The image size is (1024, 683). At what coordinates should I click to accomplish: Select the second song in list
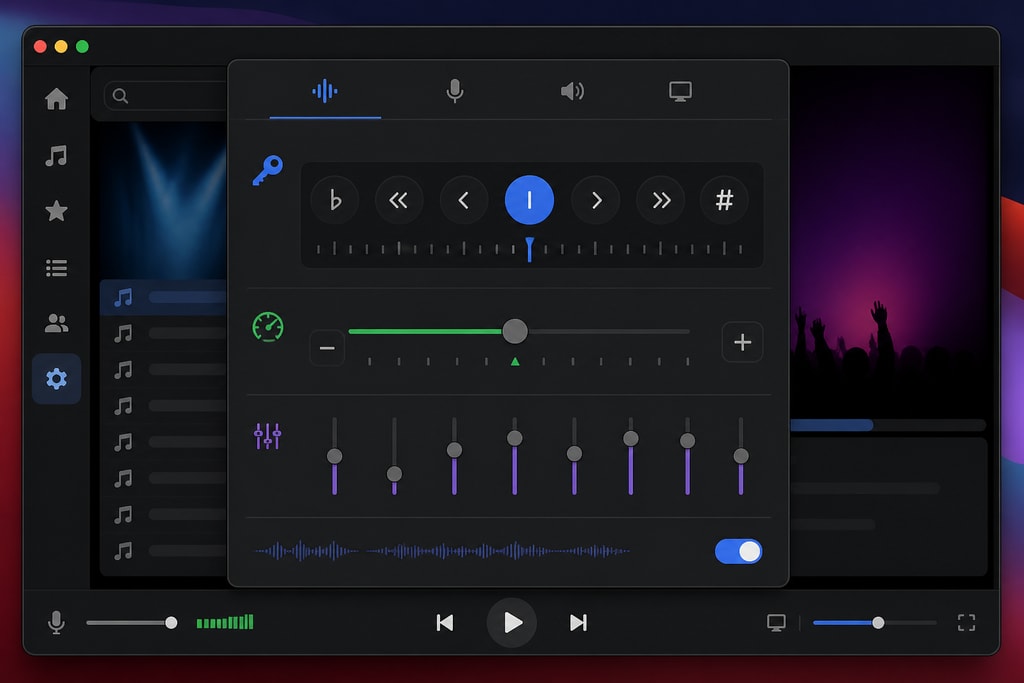pos(163,334)
